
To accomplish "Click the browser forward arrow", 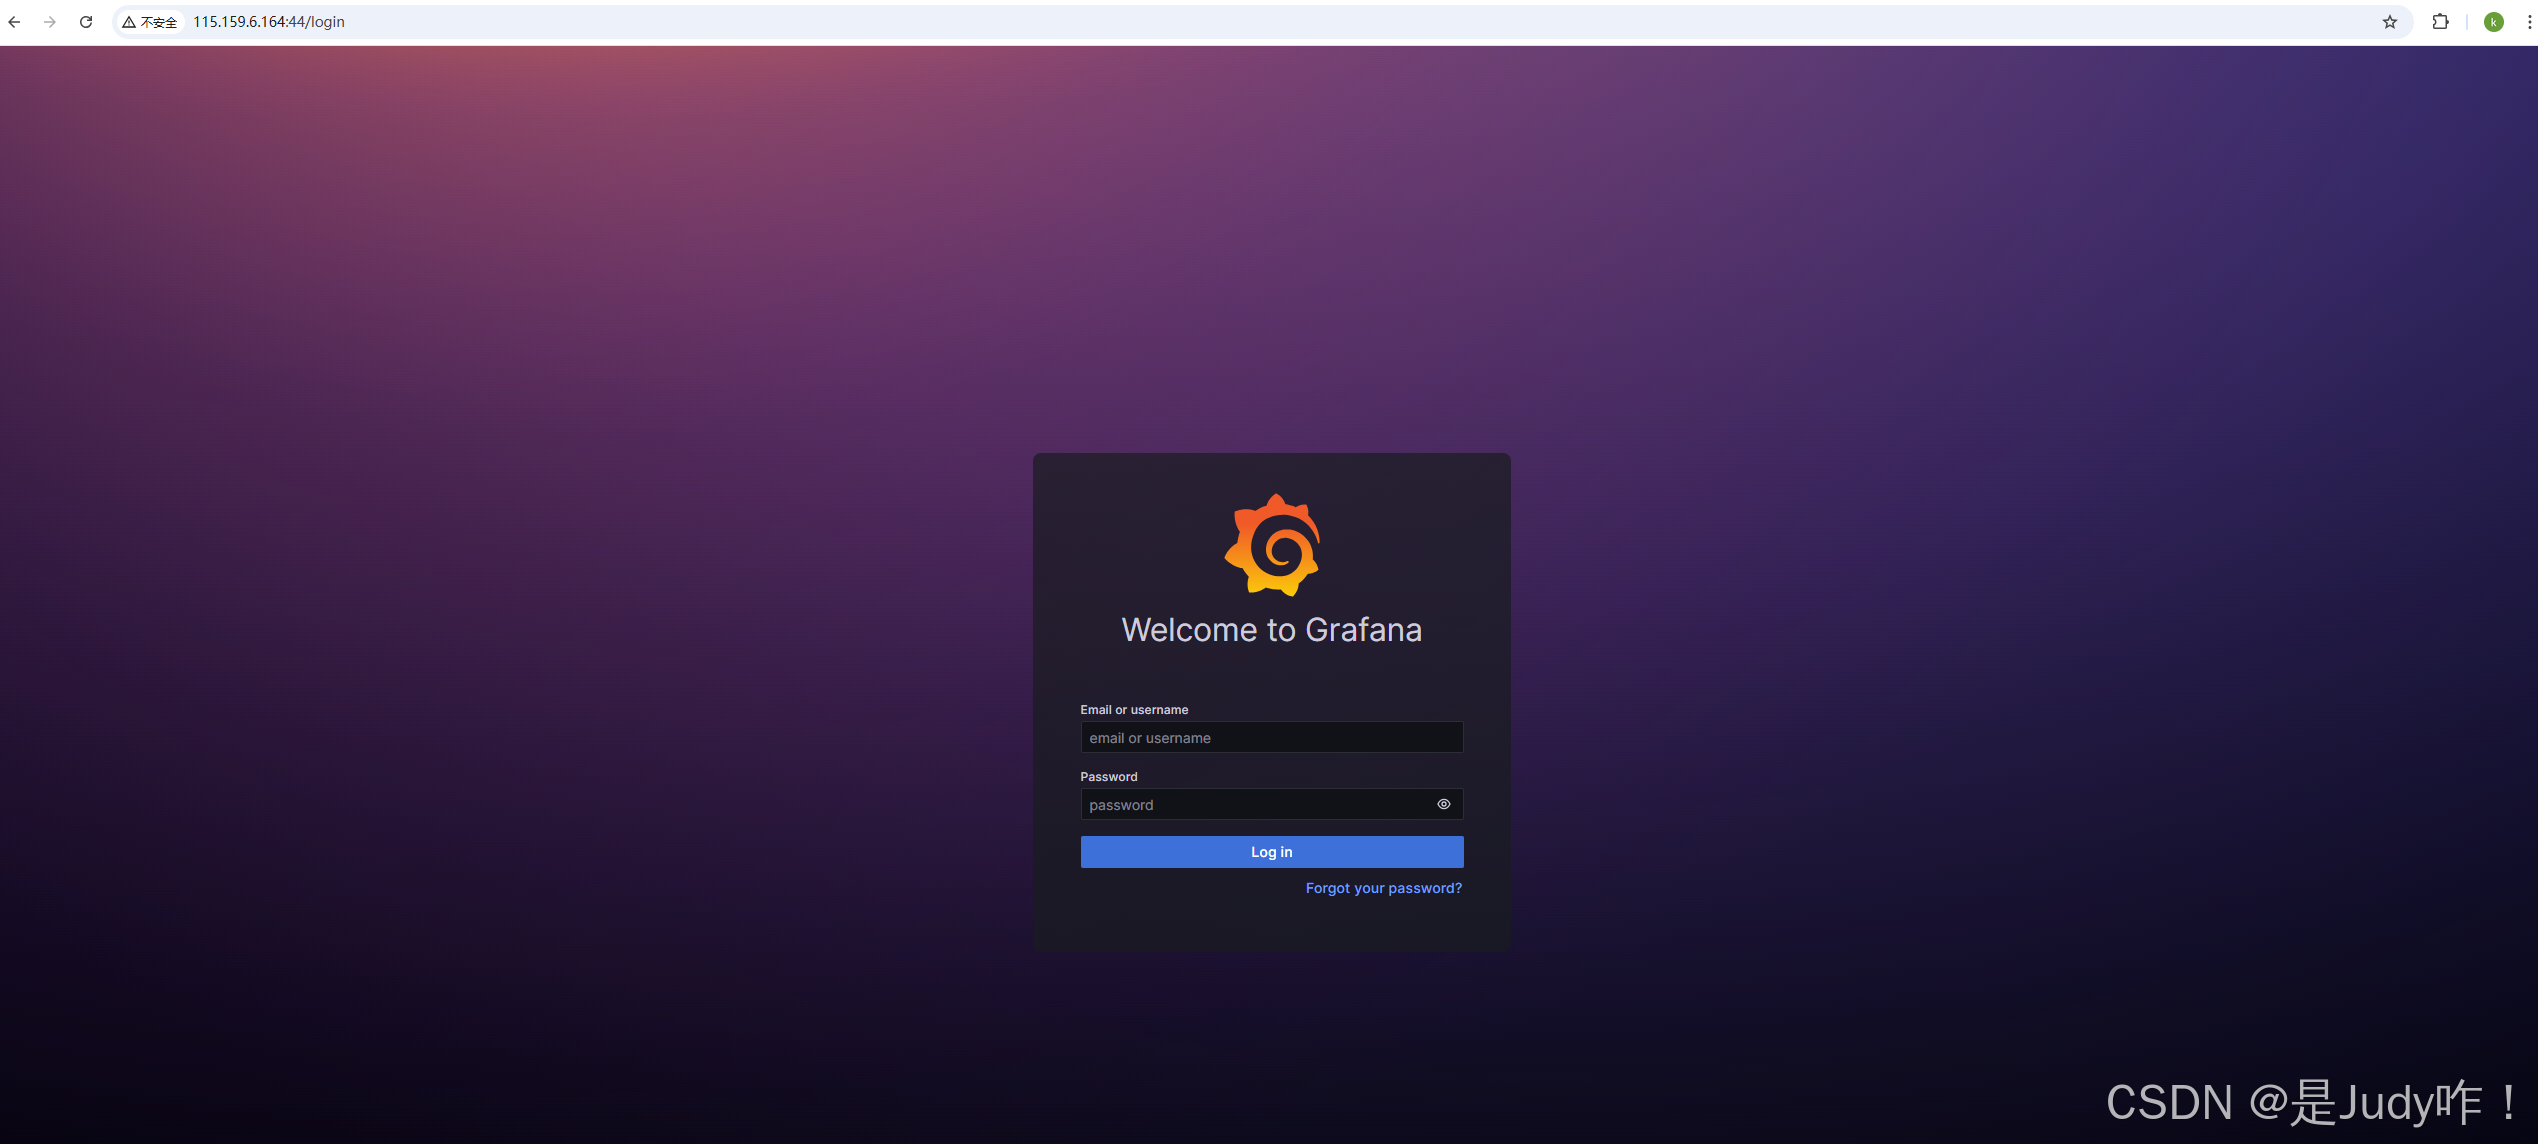I will 50,22.
